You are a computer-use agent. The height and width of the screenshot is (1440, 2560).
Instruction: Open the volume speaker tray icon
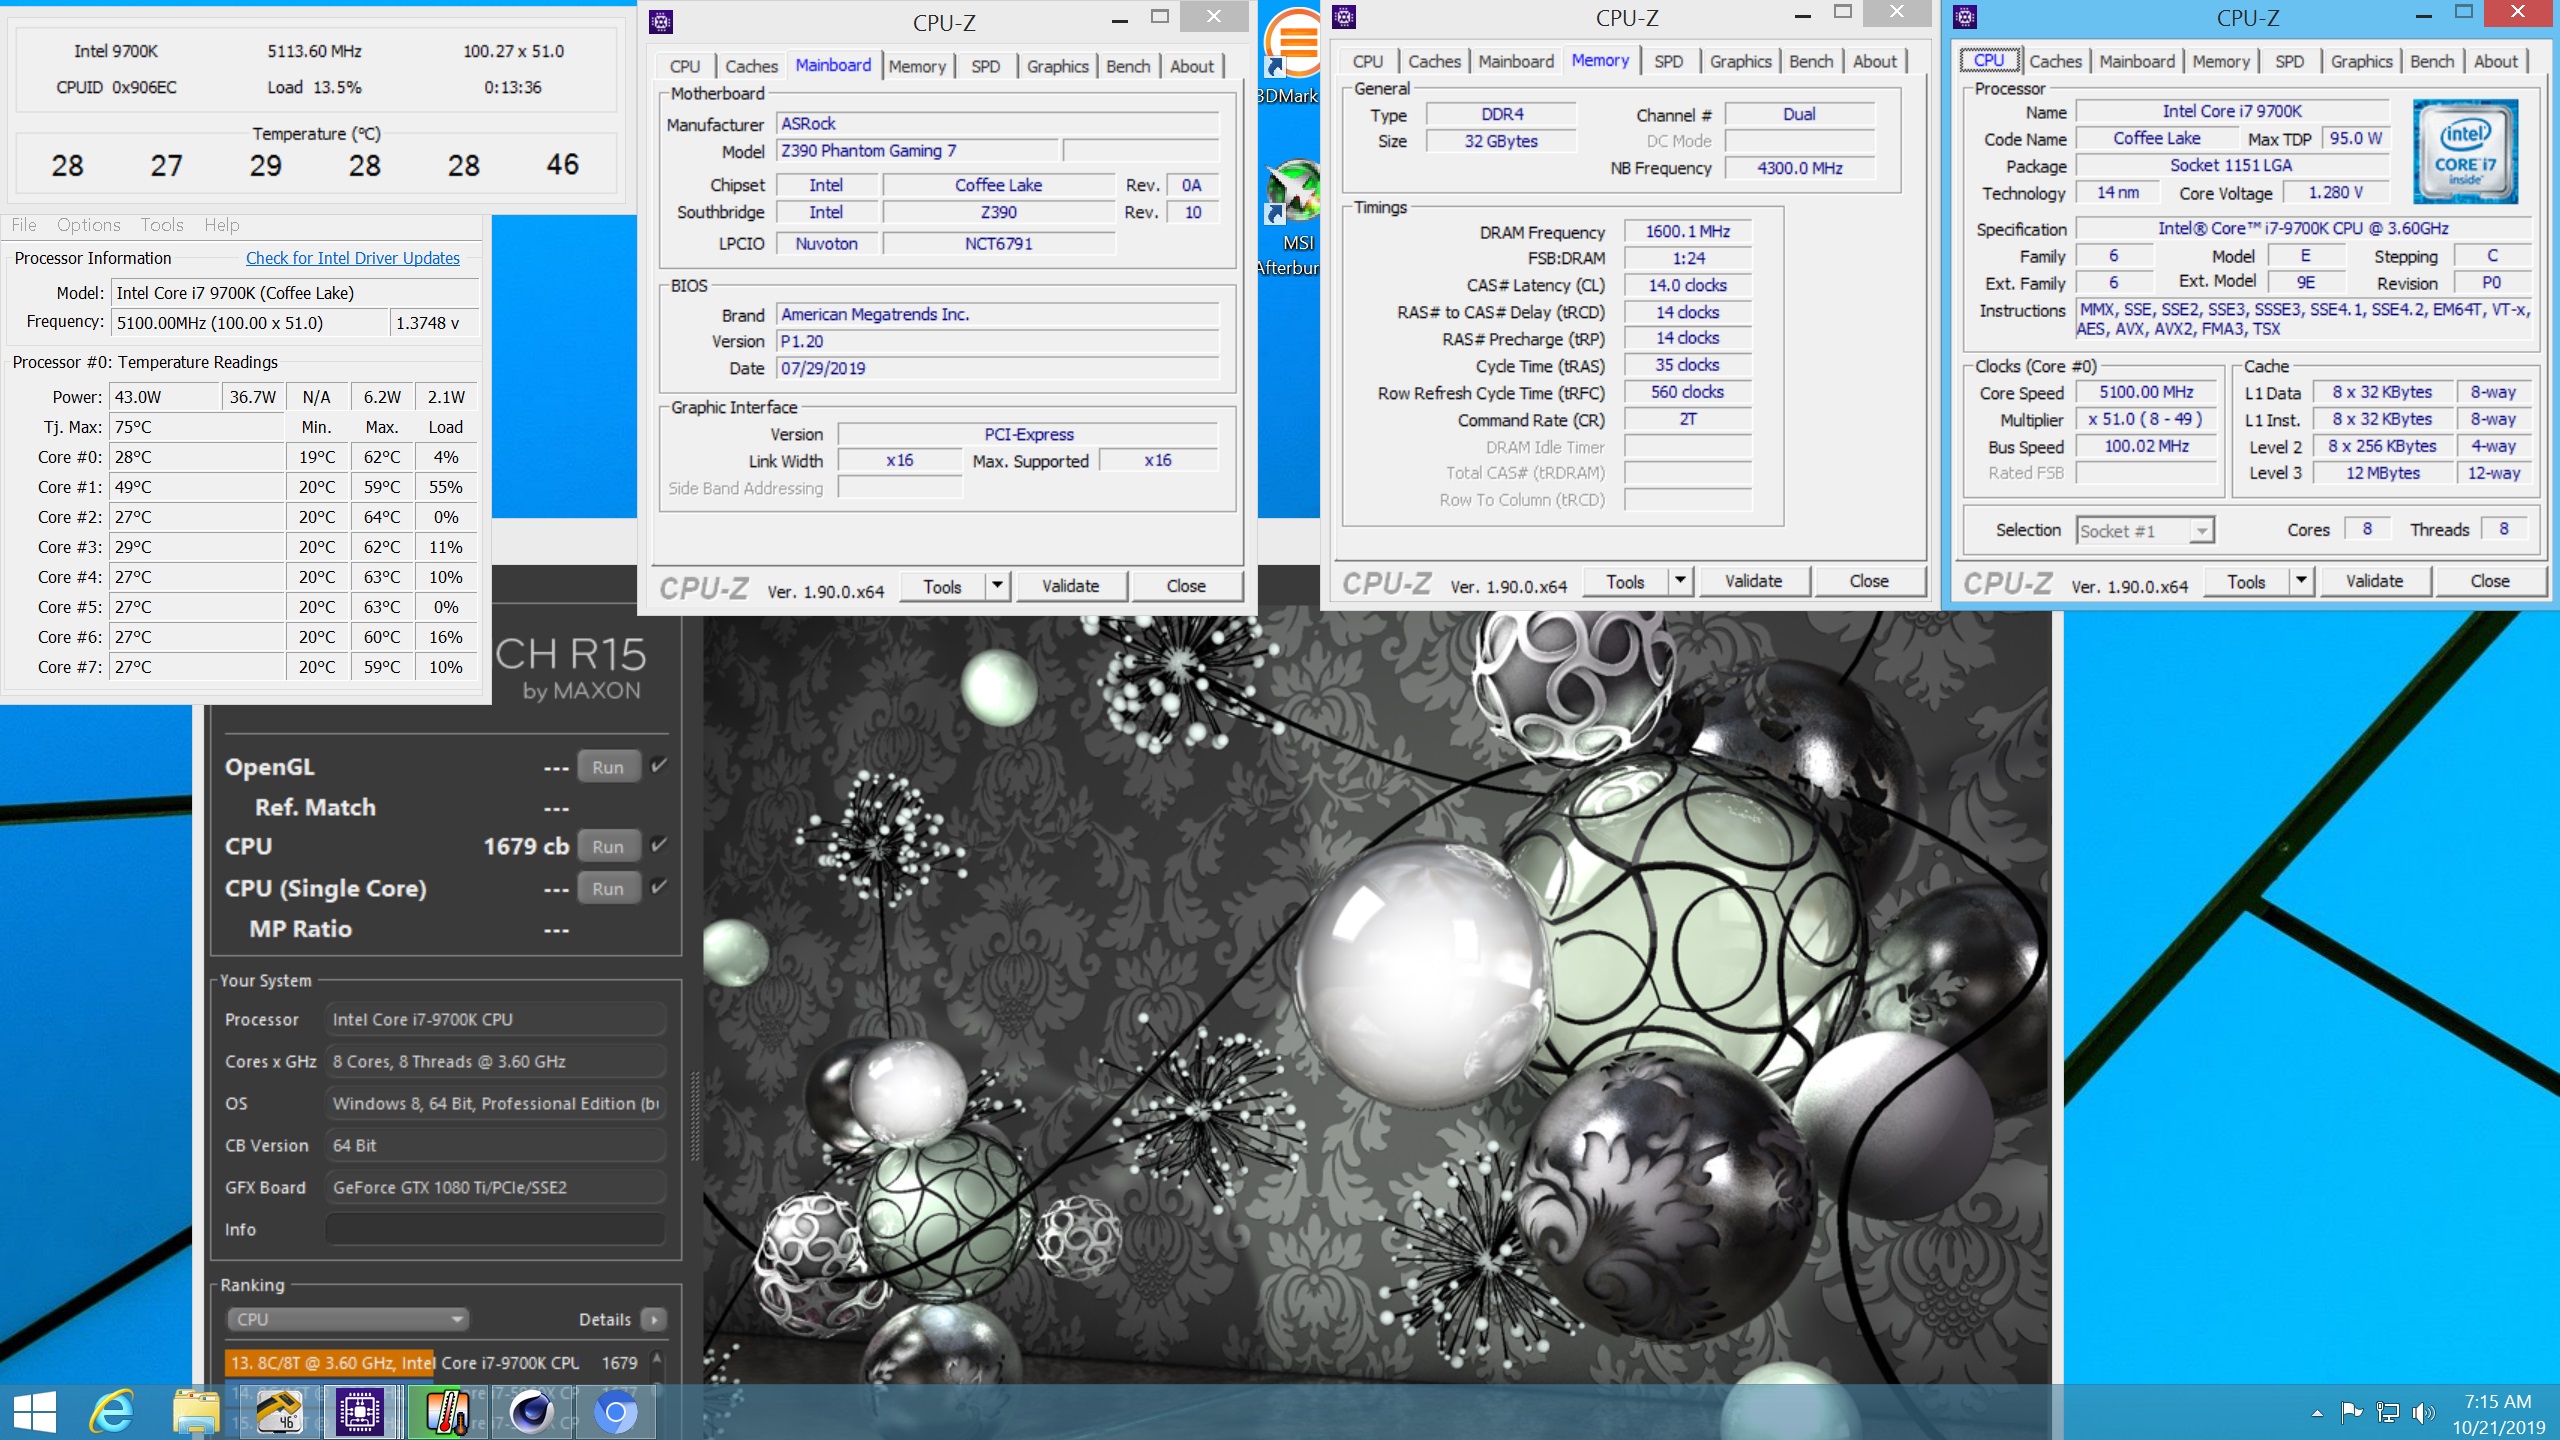pos(2423,1412)
